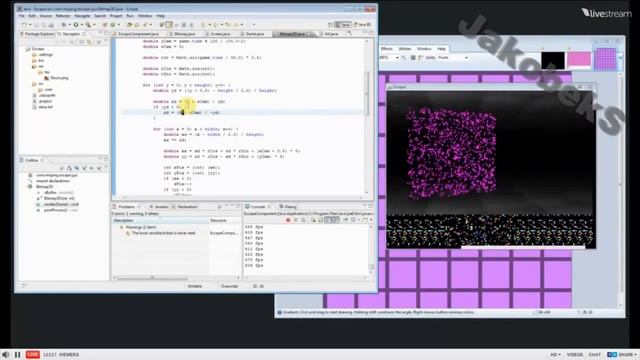Select render(Game) method in the Outline
The image size is (640, 360).
(61, 204)
